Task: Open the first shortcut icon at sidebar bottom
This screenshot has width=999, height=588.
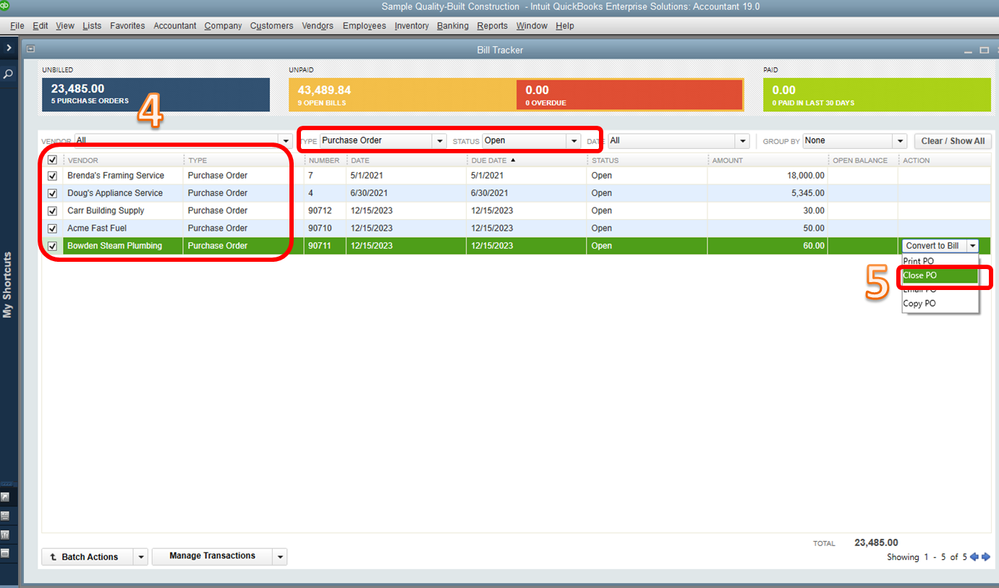Action: click(5, 497)
